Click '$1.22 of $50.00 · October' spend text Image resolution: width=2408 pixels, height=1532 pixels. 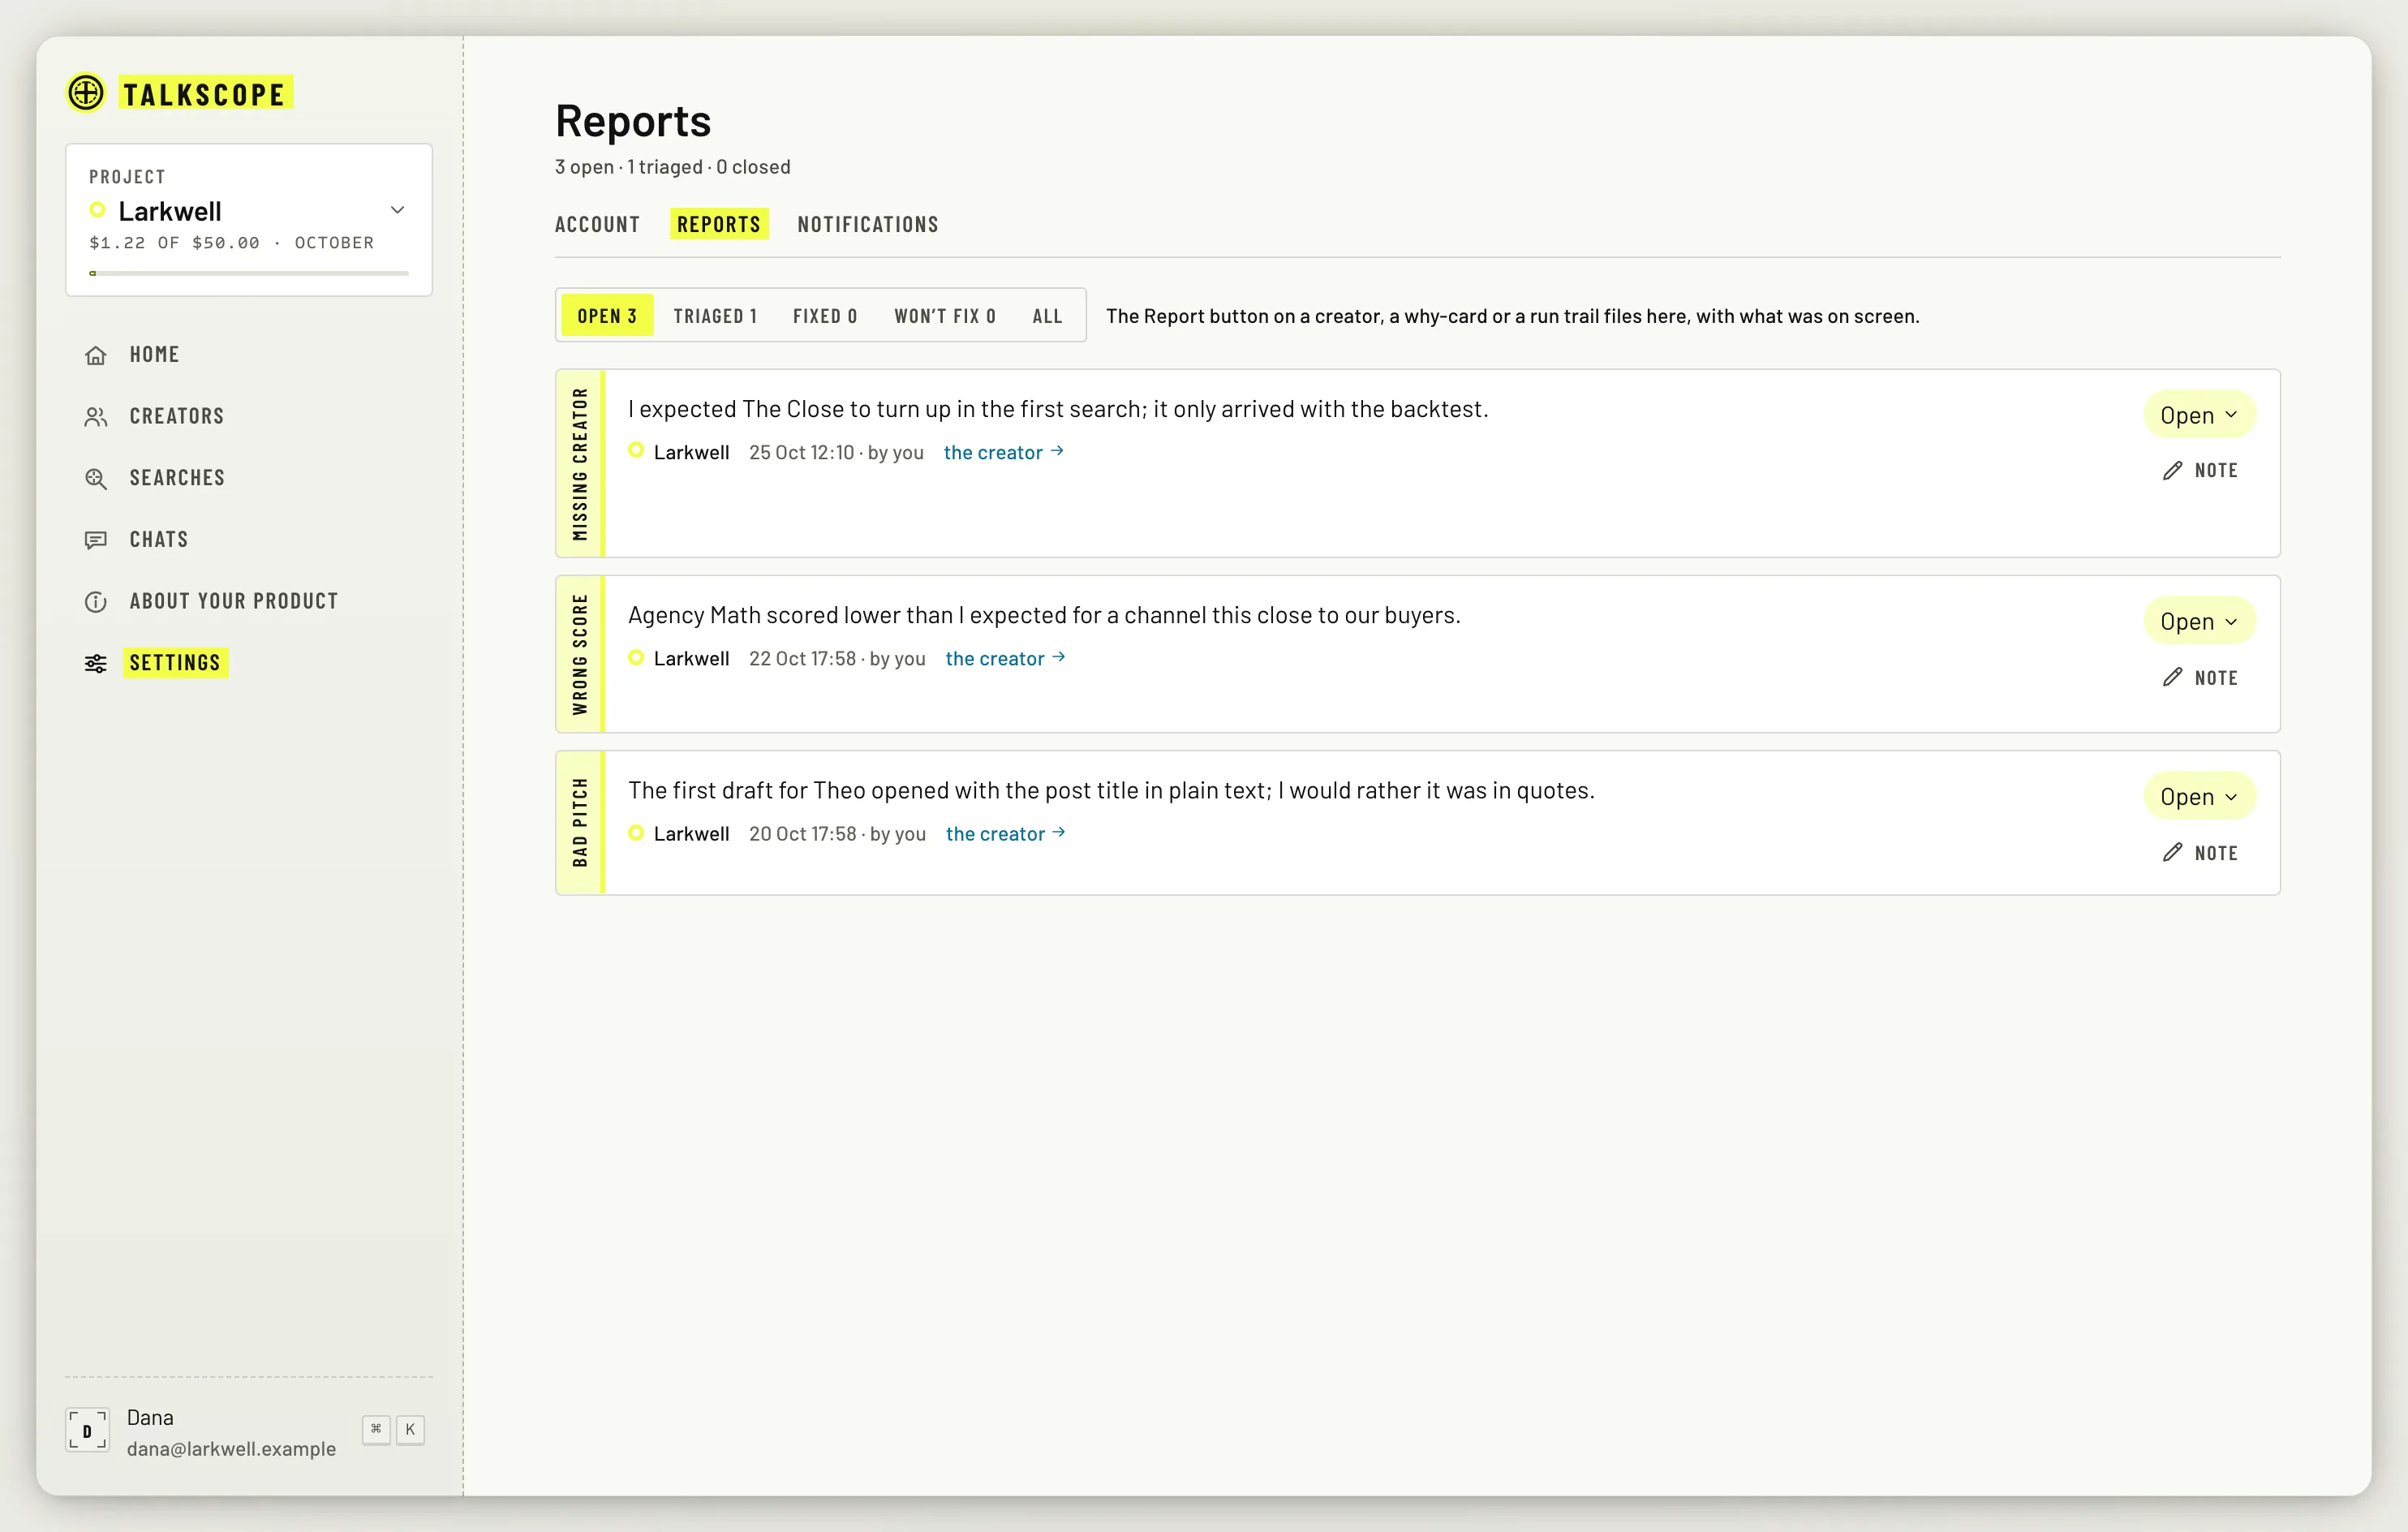tap(232, 243)
